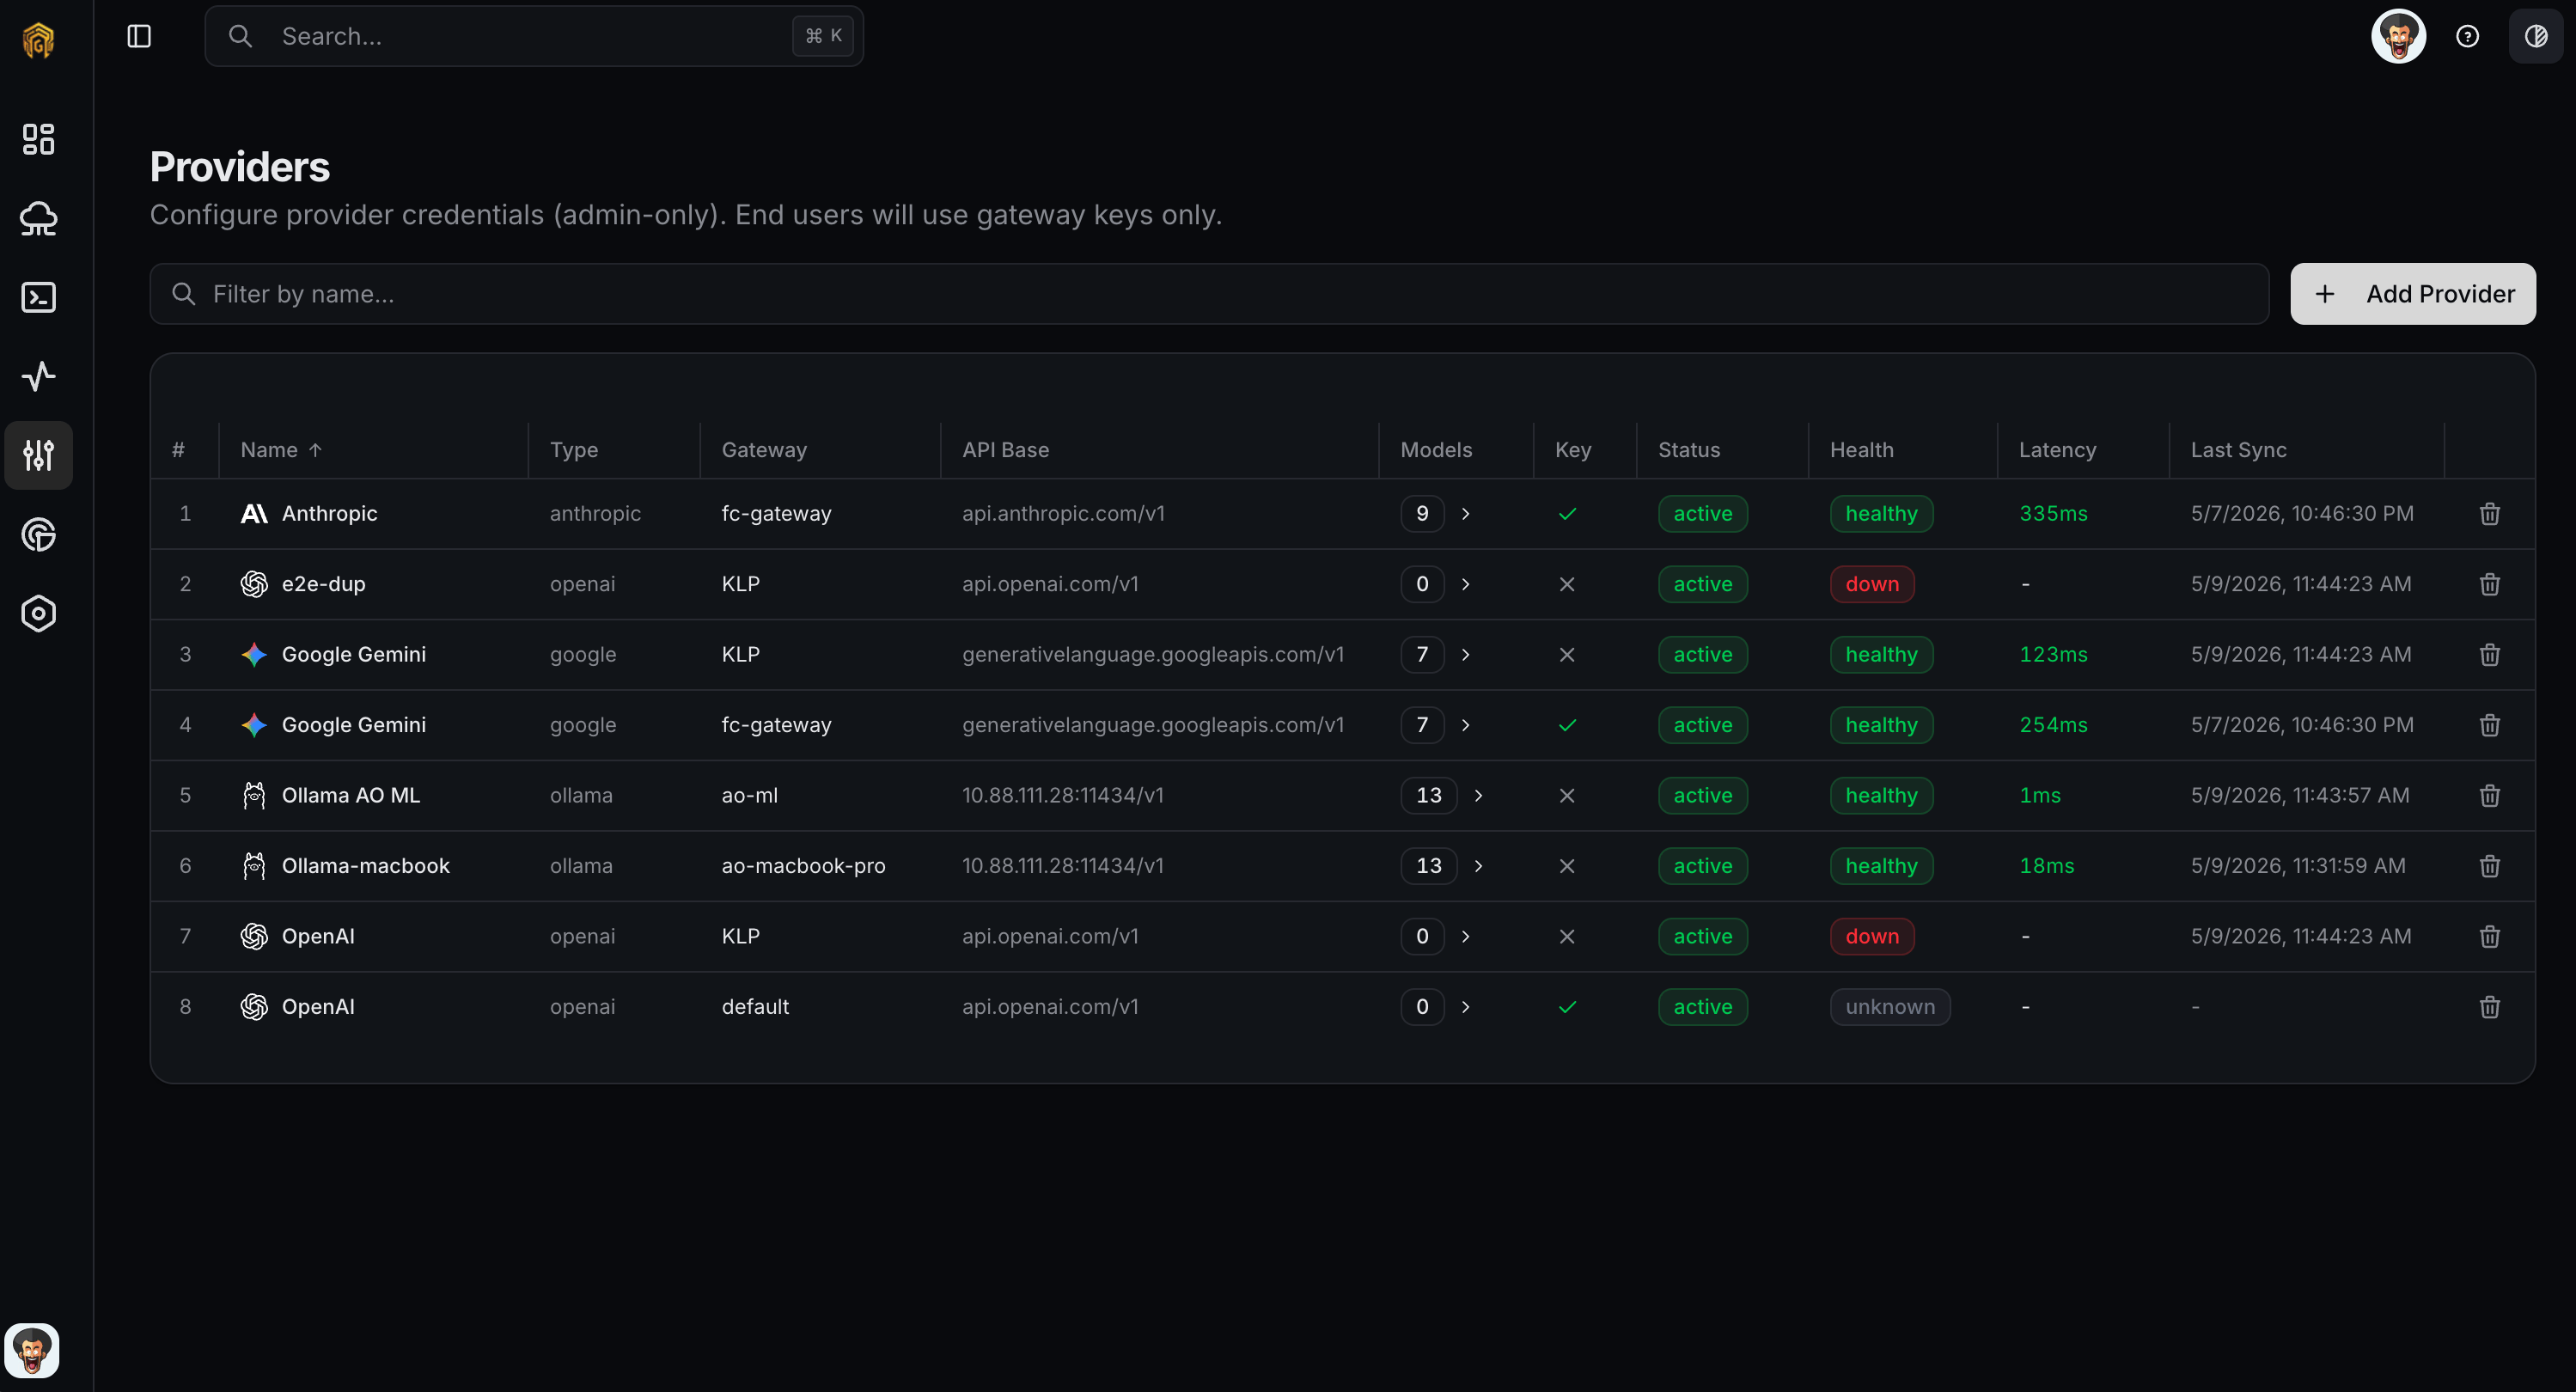Delete the OpenAI default gateway provider
The width and height of the screenshot is (2576, 1392).
(x=2489, y=1007)
